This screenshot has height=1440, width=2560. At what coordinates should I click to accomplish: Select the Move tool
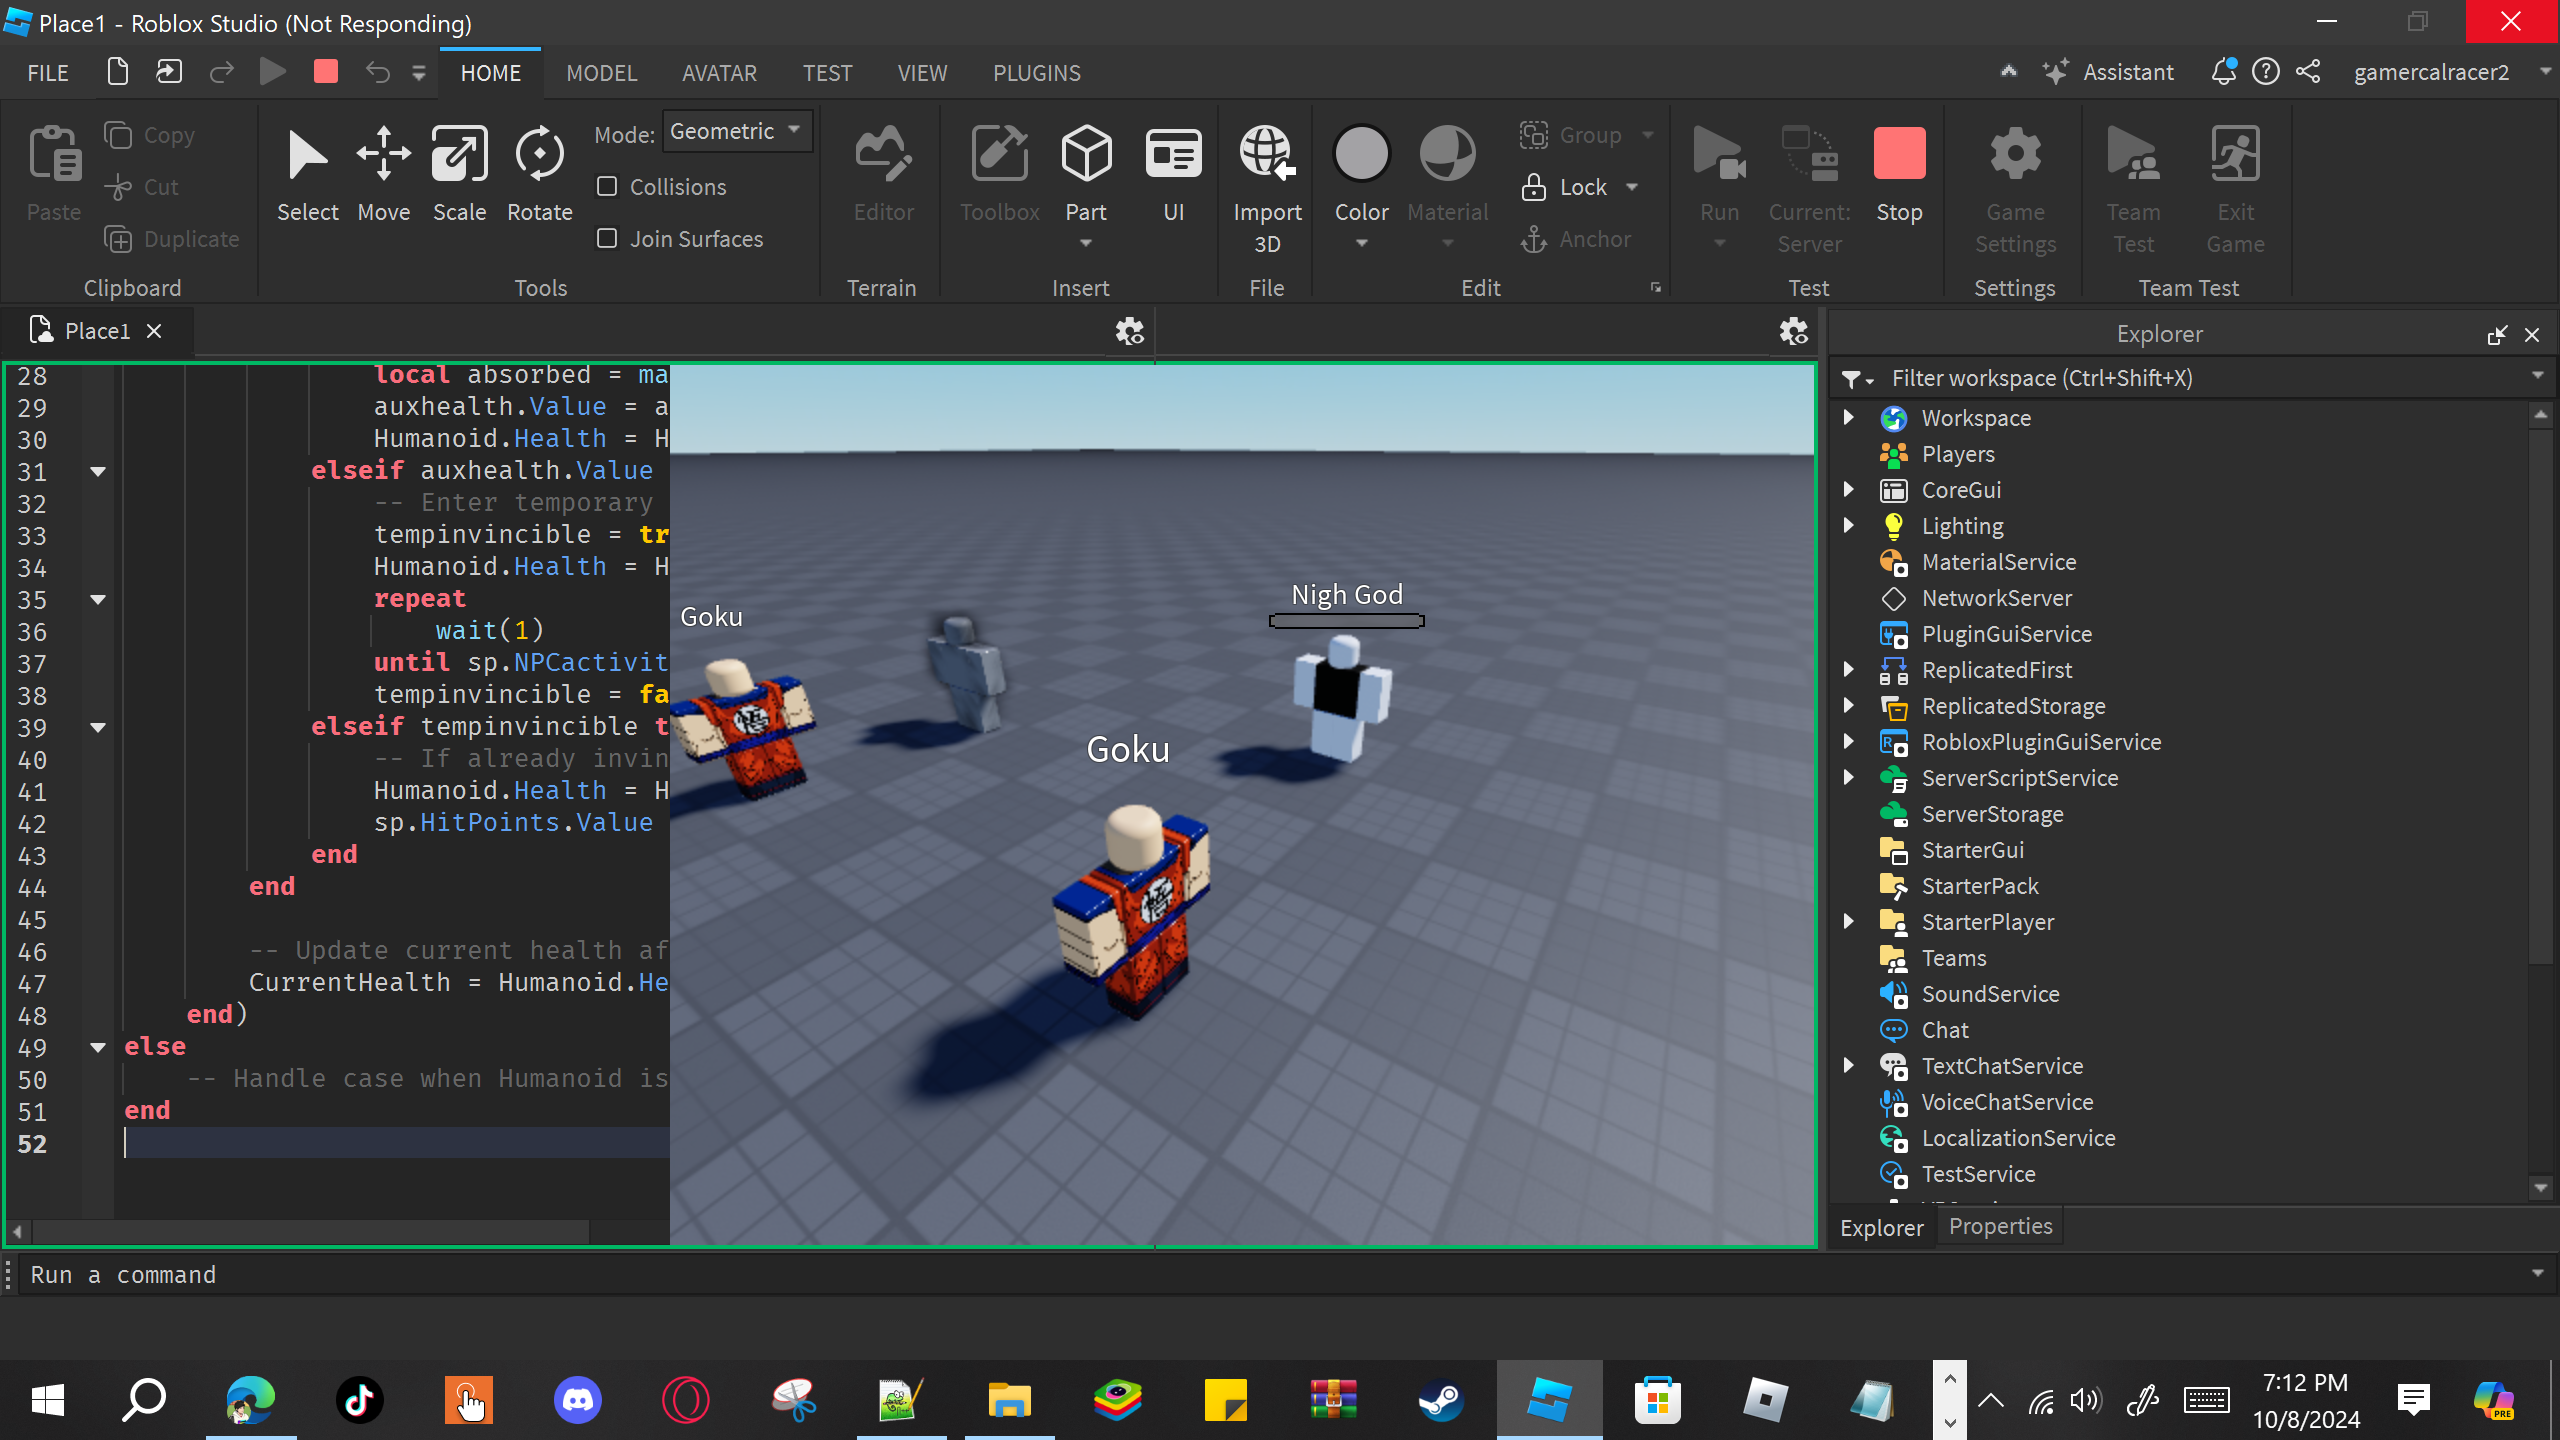click(x=384, y=172)
